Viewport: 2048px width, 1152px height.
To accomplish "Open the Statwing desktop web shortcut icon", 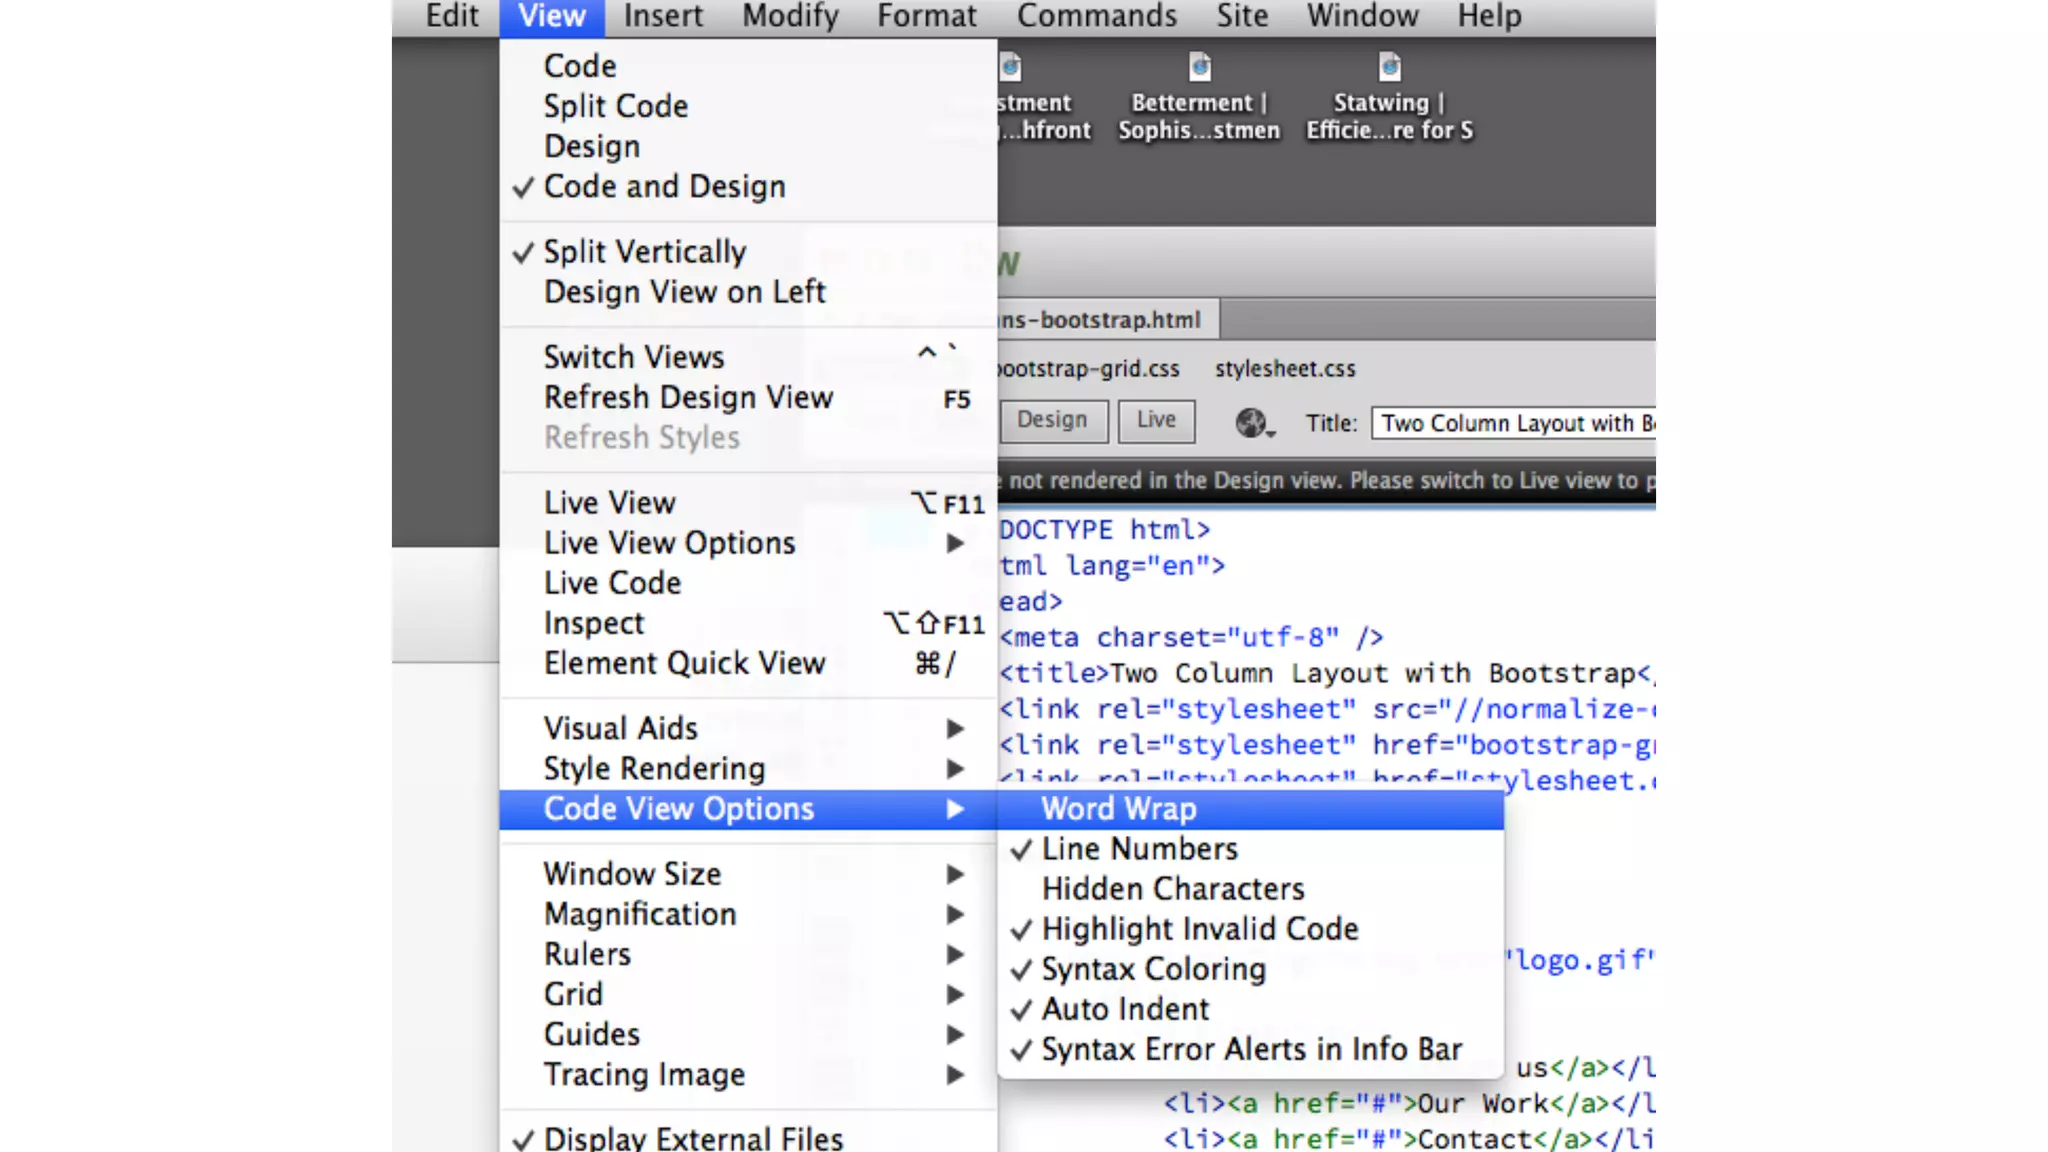I will (1389, 68).
